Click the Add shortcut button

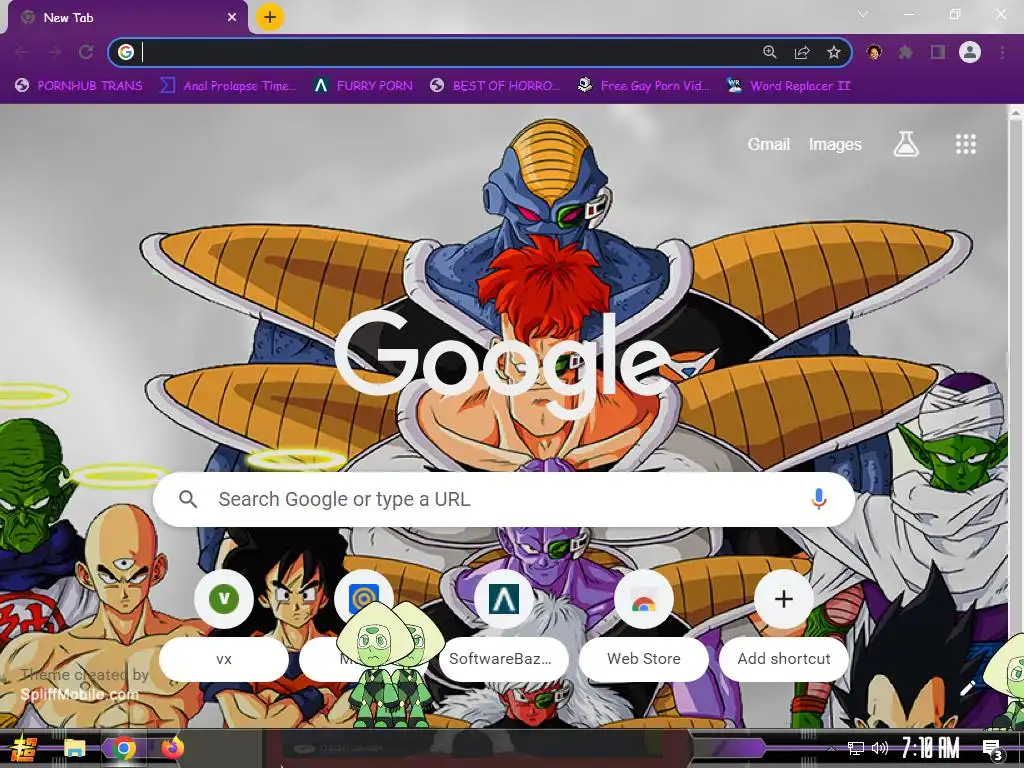(784, 627)
